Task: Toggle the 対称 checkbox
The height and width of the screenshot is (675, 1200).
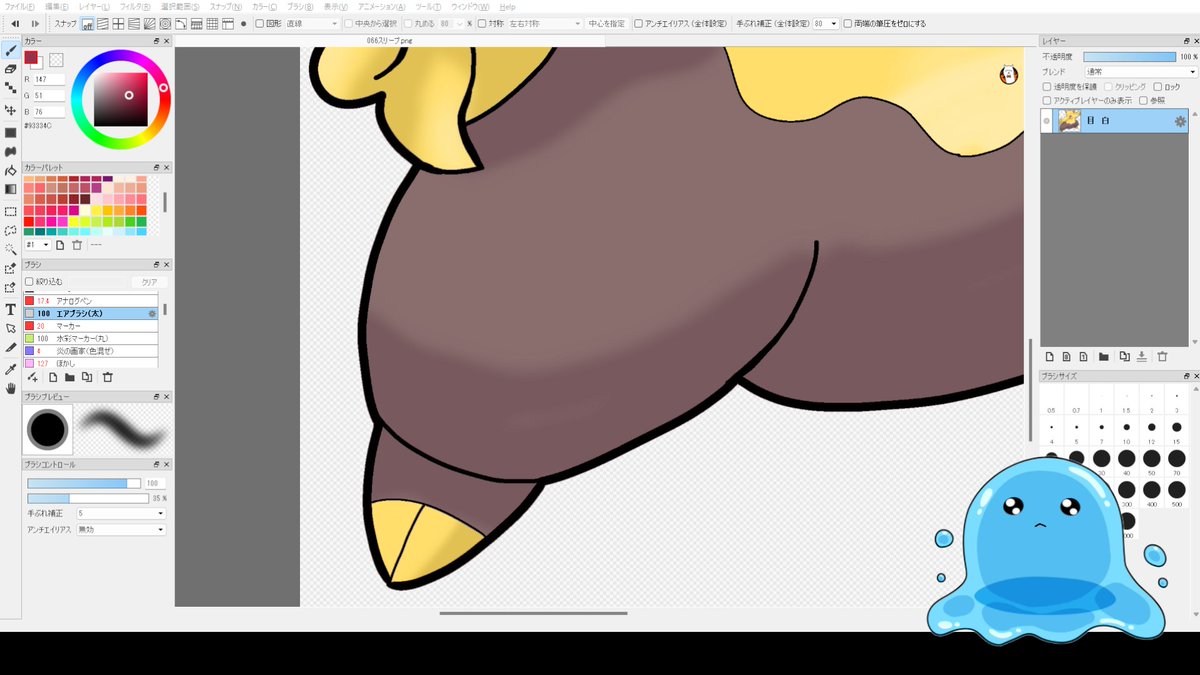Action: coord(483,23)
